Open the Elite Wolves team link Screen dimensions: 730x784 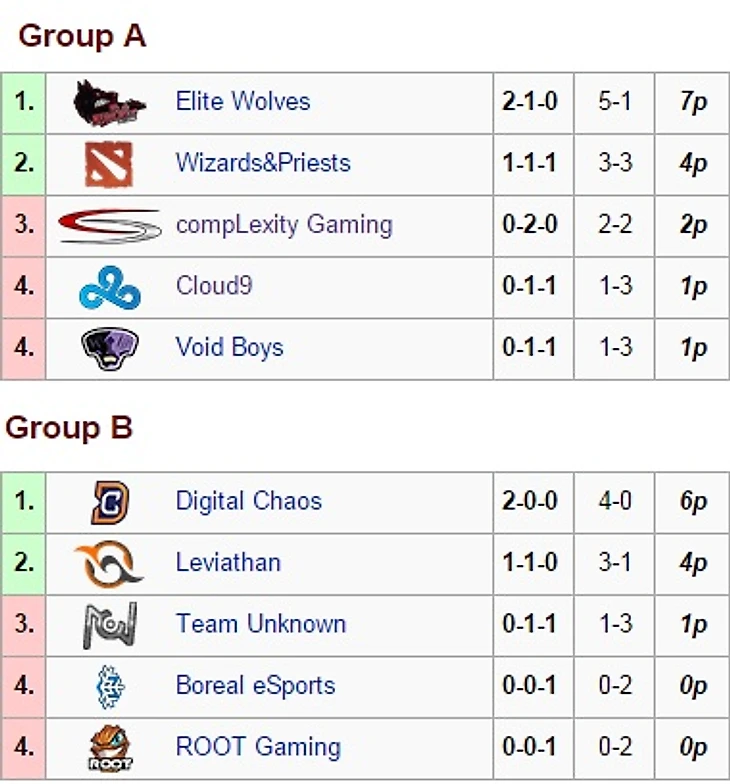pyautogui.click(x=243, y=101)
